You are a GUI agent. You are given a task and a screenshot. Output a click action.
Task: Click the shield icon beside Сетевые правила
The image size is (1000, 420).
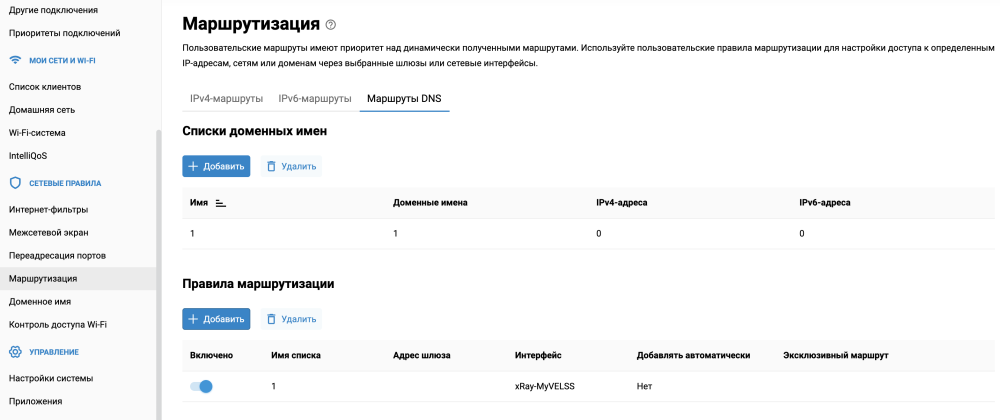(15, 183)
